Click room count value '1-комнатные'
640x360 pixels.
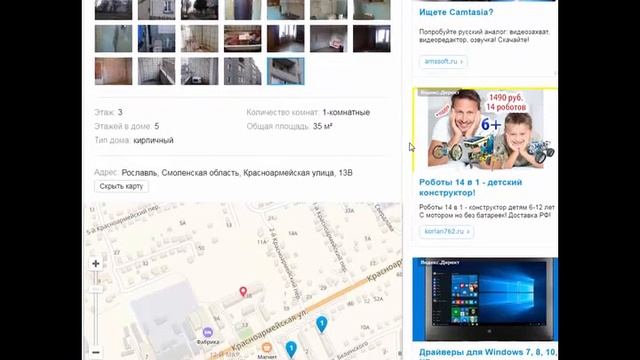(346, 112)
